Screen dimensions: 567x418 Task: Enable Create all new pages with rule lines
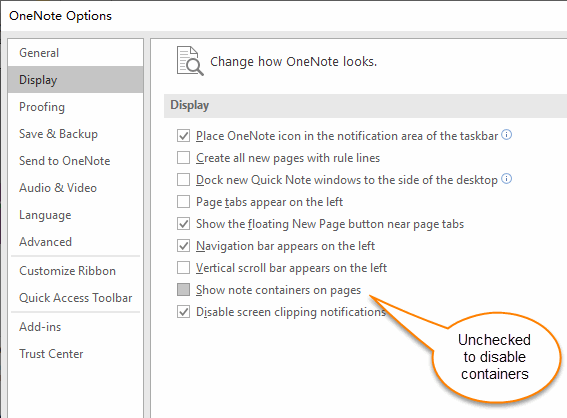click(x=183, y=158)
